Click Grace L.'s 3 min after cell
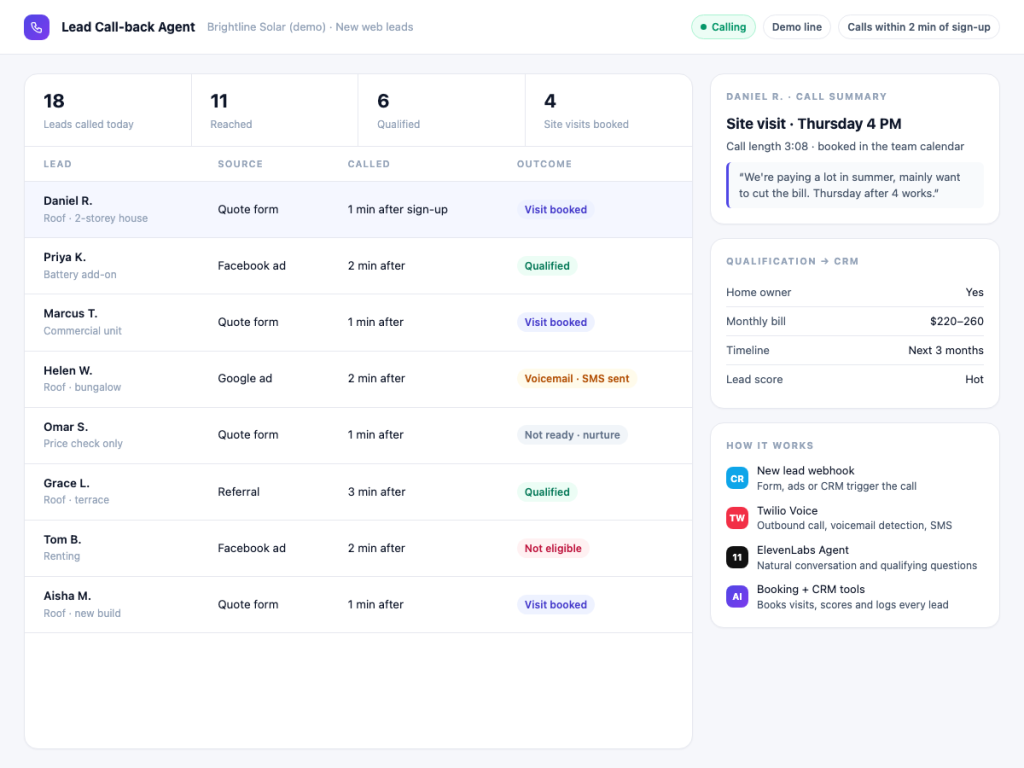1024x768 pixels. tap(376, 492)
